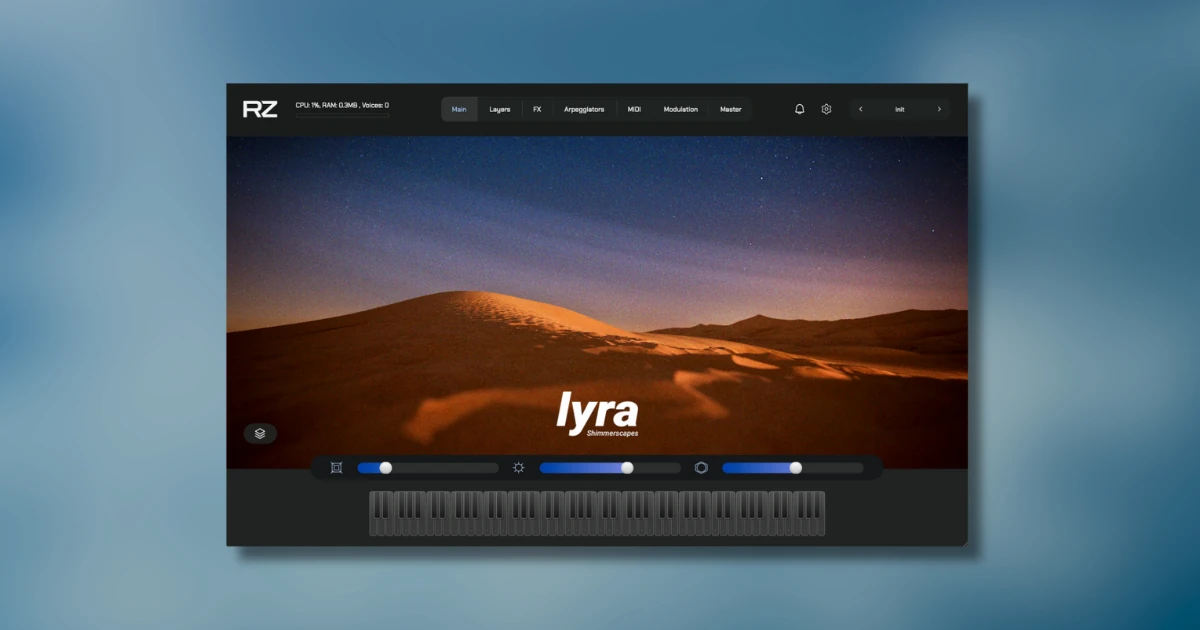Image resolution: width=1200 pixels, height=630 pixels.
Task: Open notifications via the bell icon
Action: click(799, 109)
